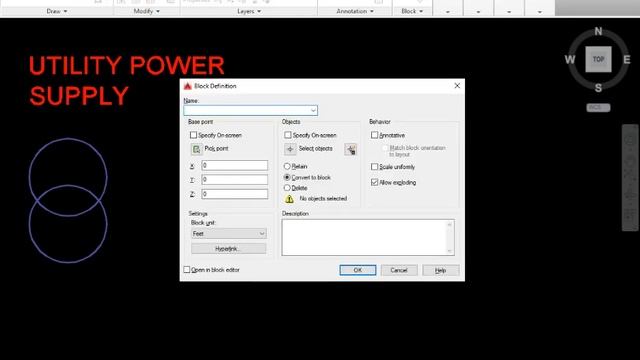
Task: Click the Description text area
Action: click(368, 237)
